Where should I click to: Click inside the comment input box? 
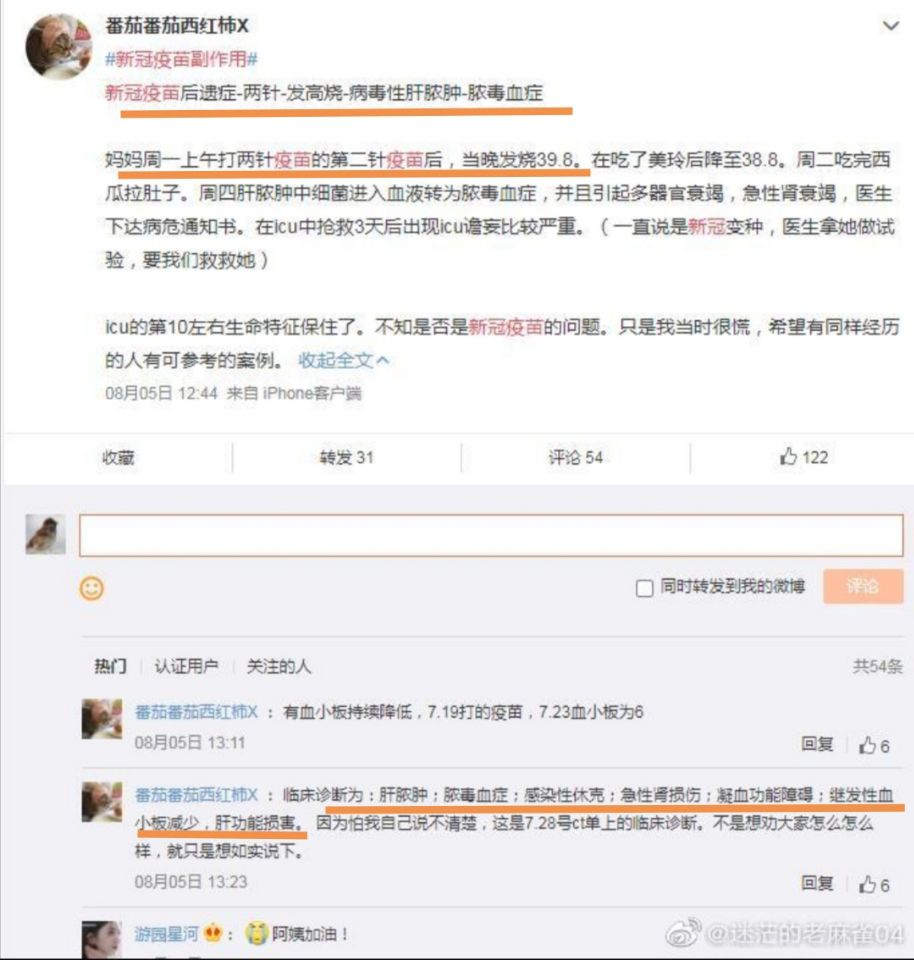click(x=491, y=535)
